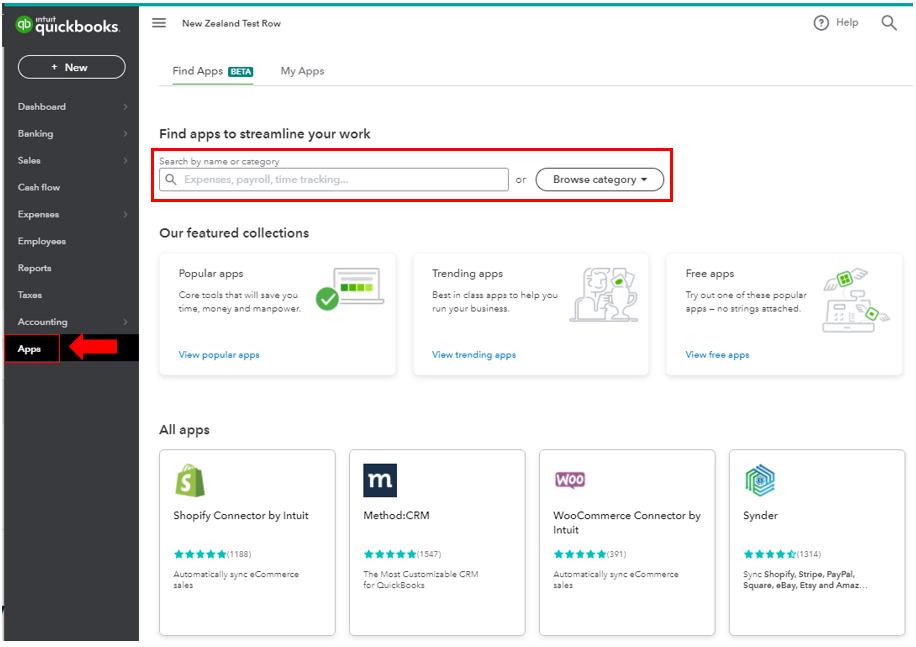Open View free apps link
The image size is (916, 647).
[717, 354]
